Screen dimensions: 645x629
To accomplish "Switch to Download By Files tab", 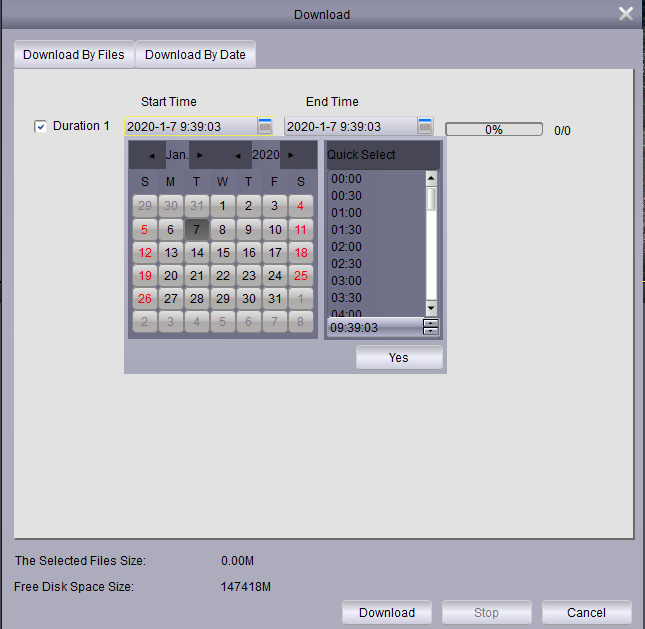I will coord(74,54).
